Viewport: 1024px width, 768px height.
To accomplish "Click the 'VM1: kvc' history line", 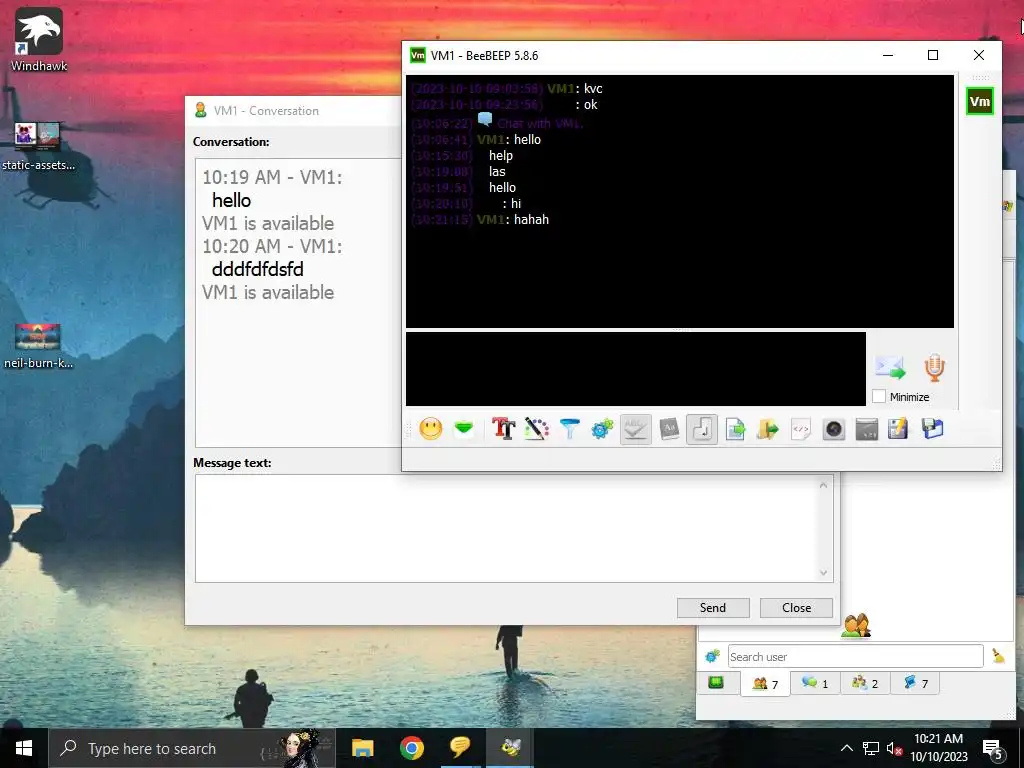I will (575, 89).
